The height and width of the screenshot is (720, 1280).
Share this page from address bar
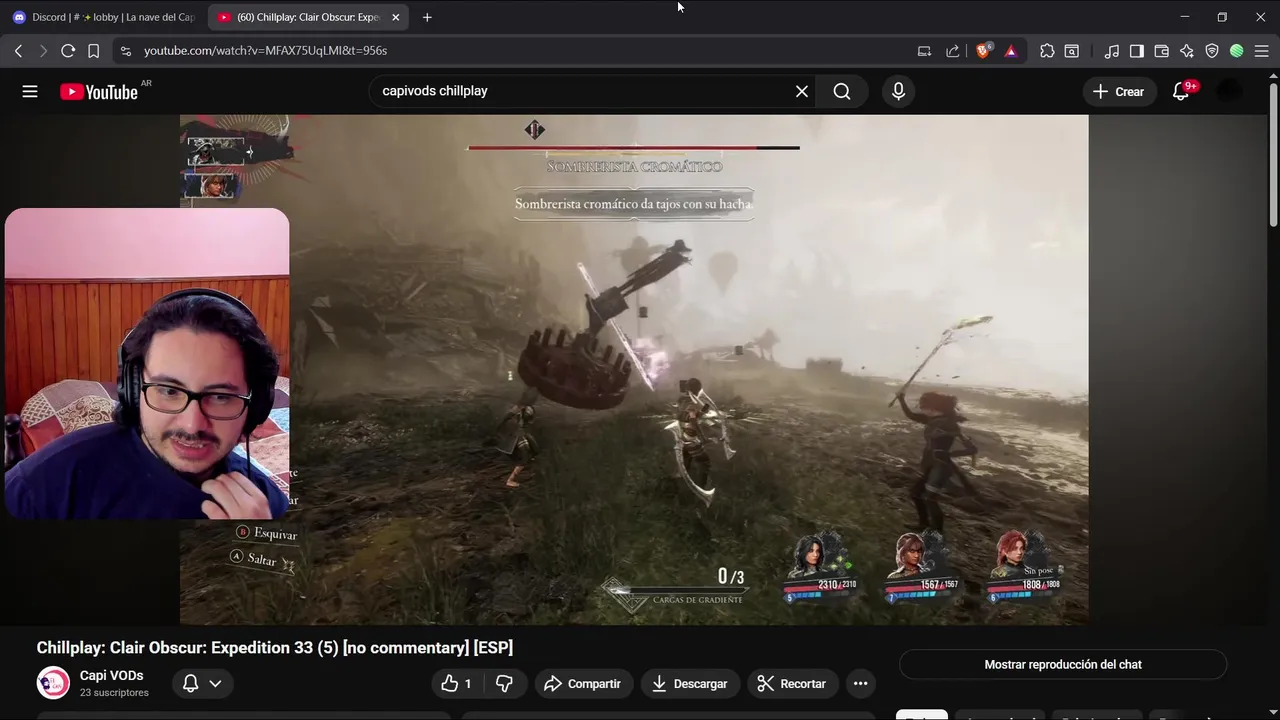pos(952,51)
